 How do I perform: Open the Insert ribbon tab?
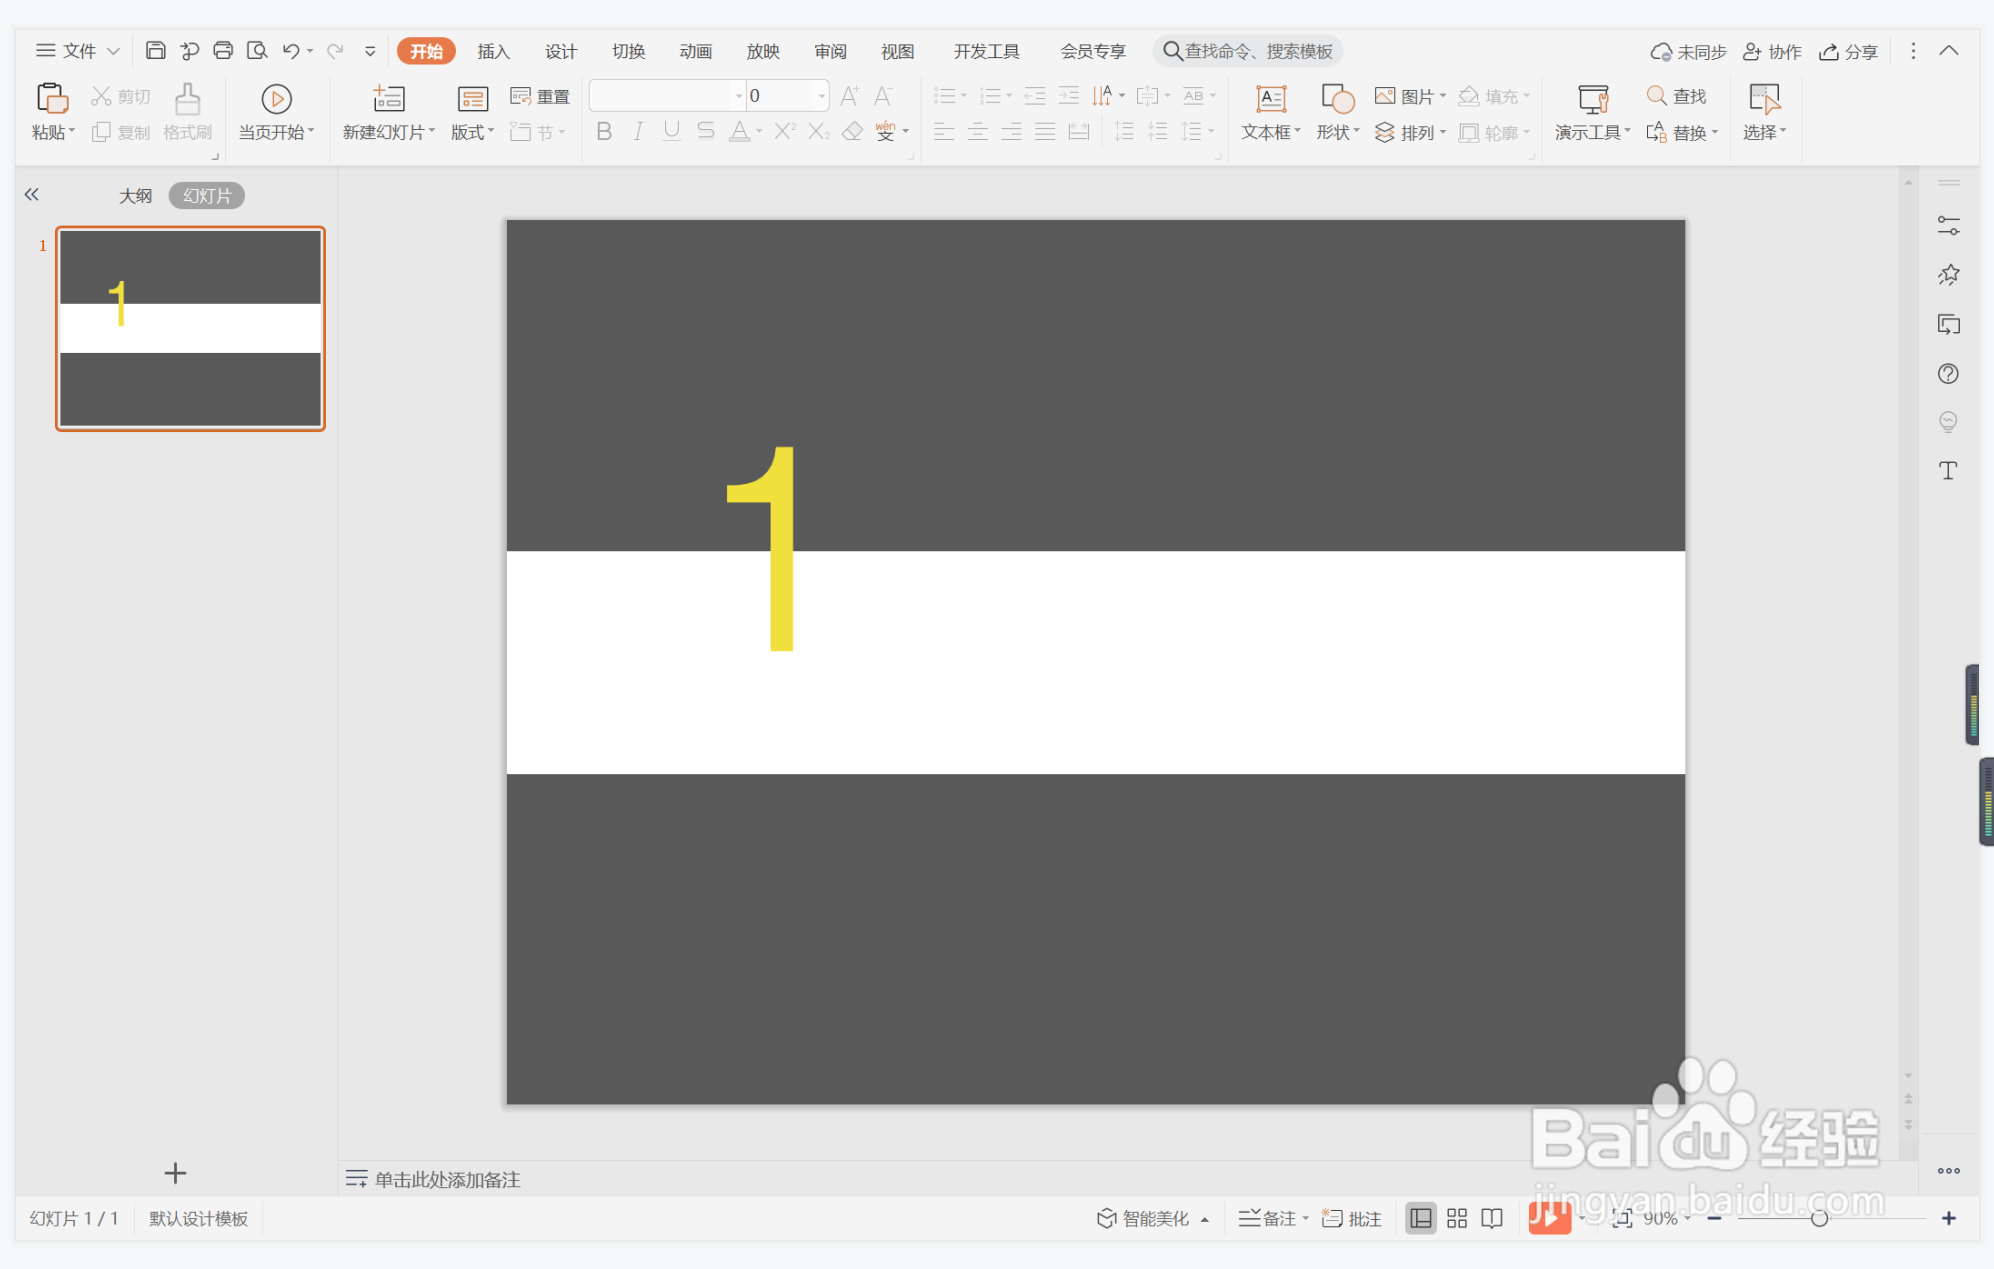click(493, 51)
